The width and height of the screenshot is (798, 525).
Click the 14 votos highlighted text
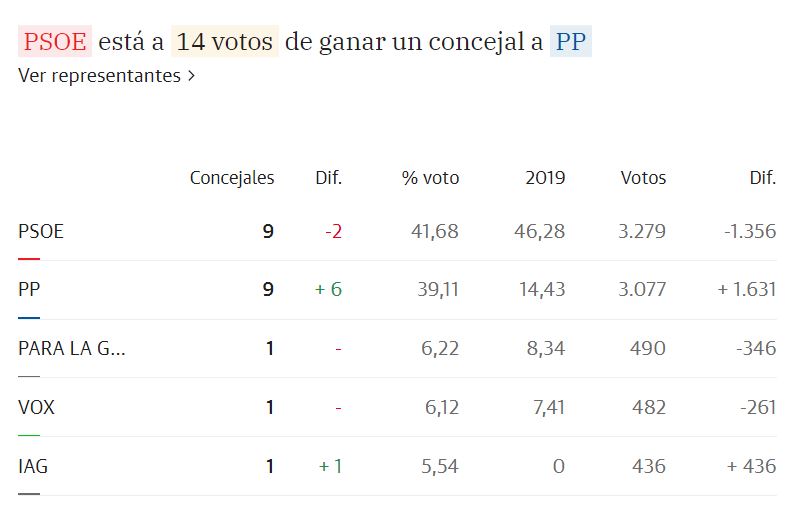tap(225, 42)
